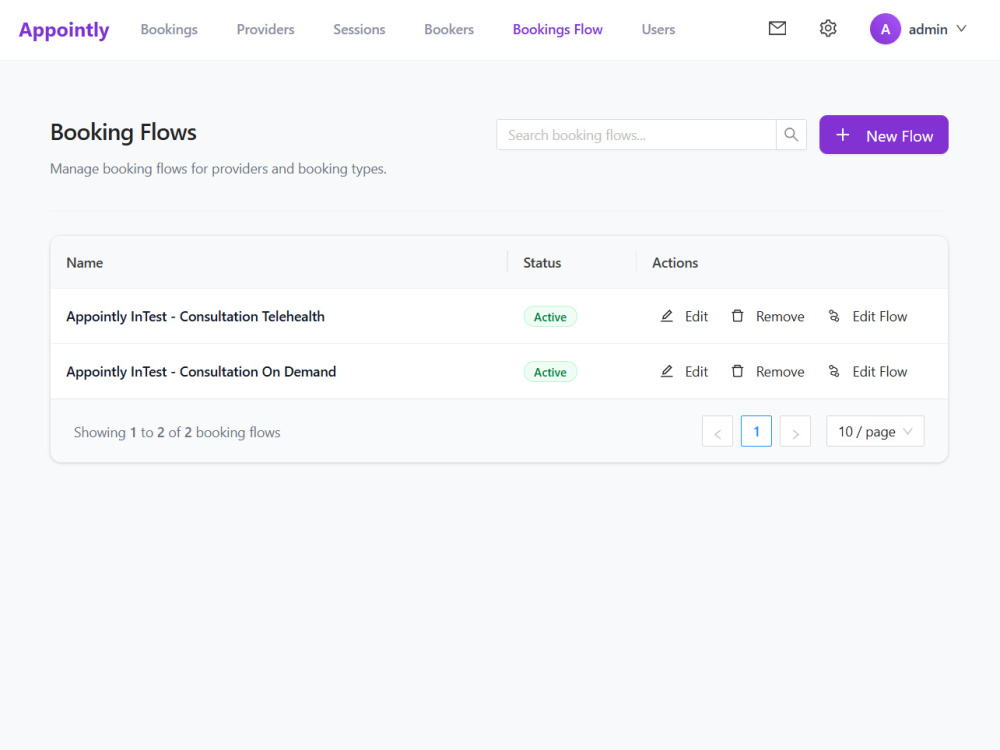
Task: Click trash icon for Consultation On Demand row
Action: [x=737, y=371]
